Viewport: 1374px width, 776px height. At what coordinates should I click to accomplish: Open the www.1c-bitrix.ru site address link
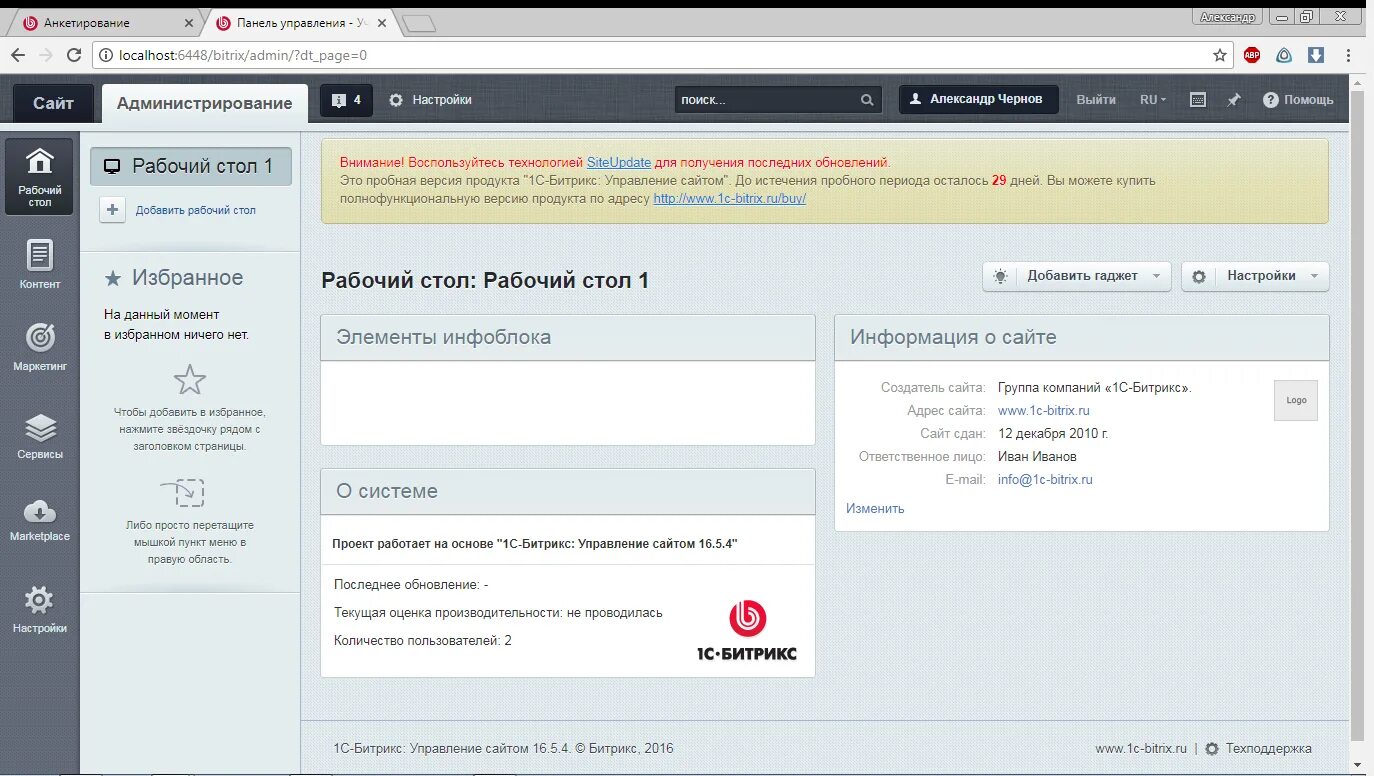coord(1044,411)
